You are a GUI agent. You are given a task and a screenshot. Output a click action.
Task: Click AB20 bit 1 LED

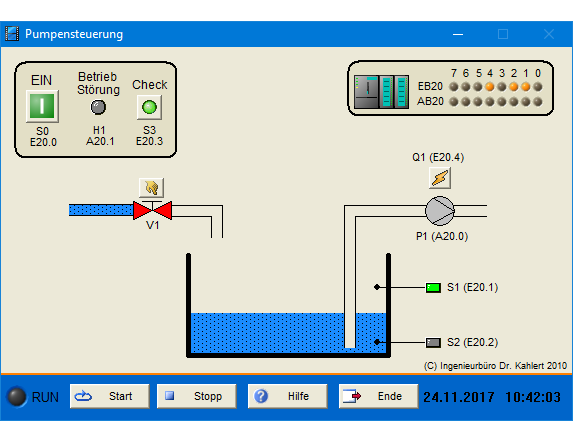pos(525,102)
